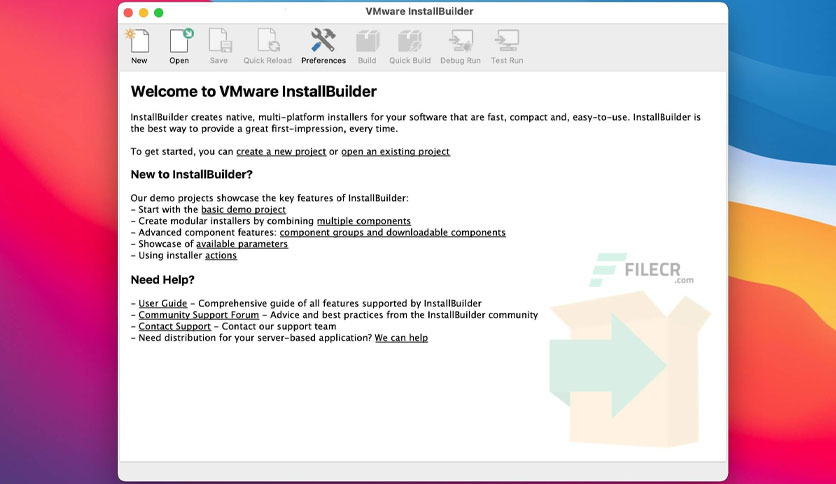Visit the Community Support Forum link
Screen dimensions: 836x484
pos(198,315)
